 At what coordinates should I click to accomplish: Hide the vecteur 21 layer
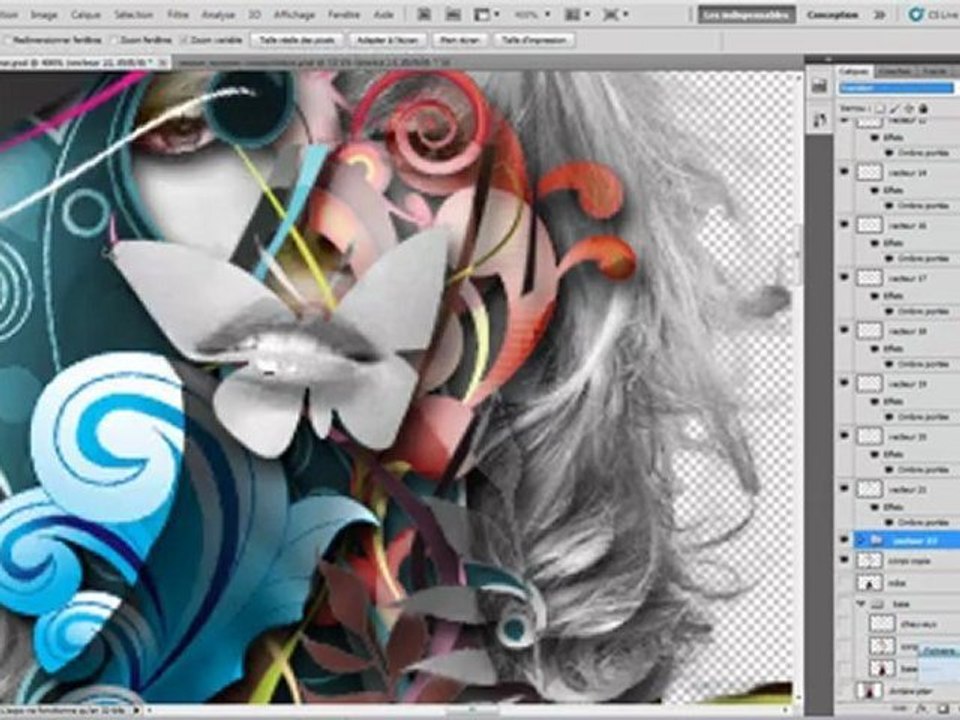tap(846, 489)
